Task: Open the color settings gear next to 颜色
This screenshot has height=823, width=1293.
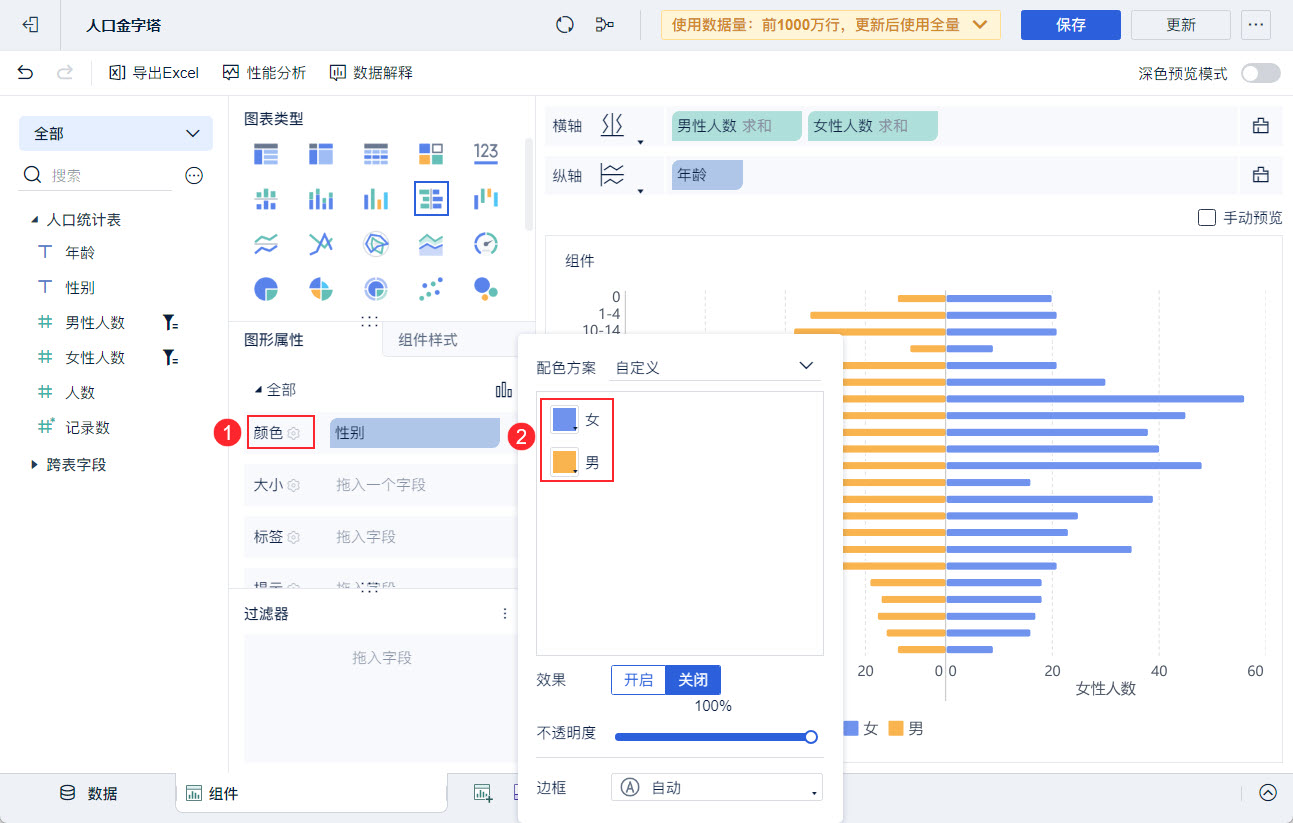Action: coord(294,433)
